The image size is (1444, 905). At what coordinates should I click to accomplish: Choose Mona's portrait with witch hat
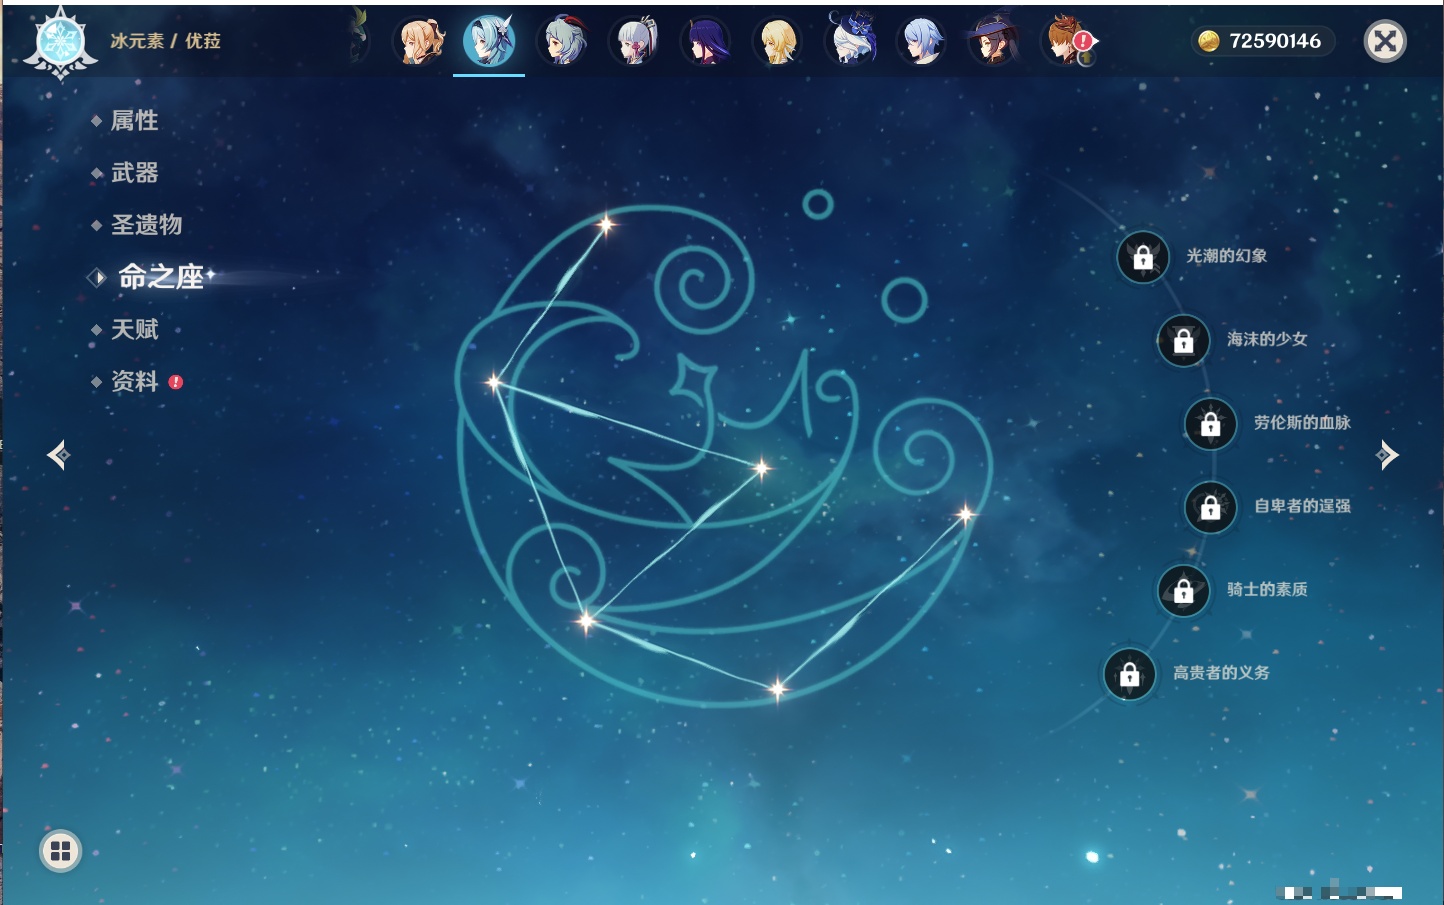(x=994, y=41)
